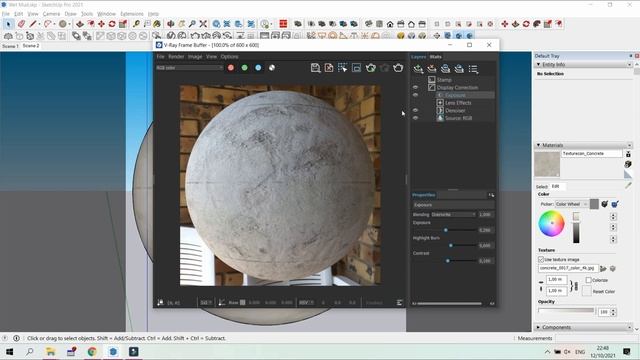Choose the Pan hand tool
The width and height of the screenshot is (640, 360).
(x=182, y=24)
